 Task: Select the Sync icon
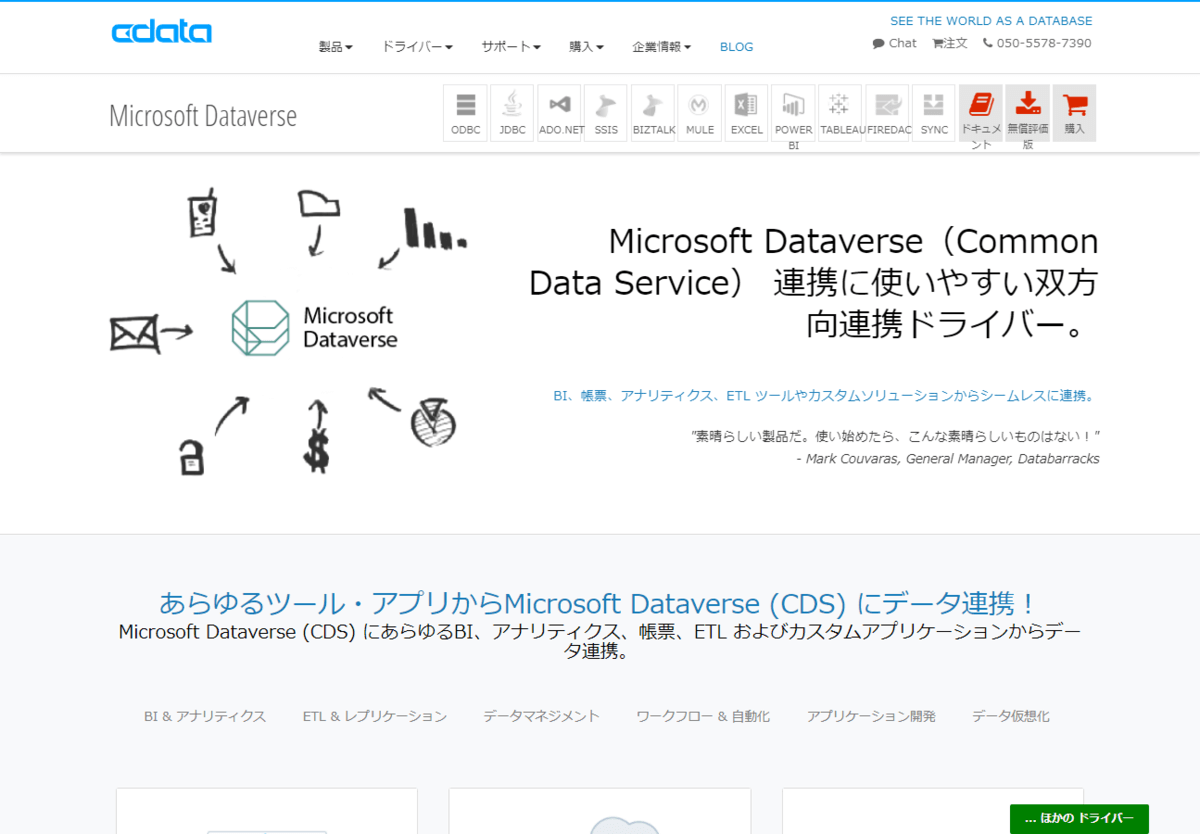tap(934, 113)
